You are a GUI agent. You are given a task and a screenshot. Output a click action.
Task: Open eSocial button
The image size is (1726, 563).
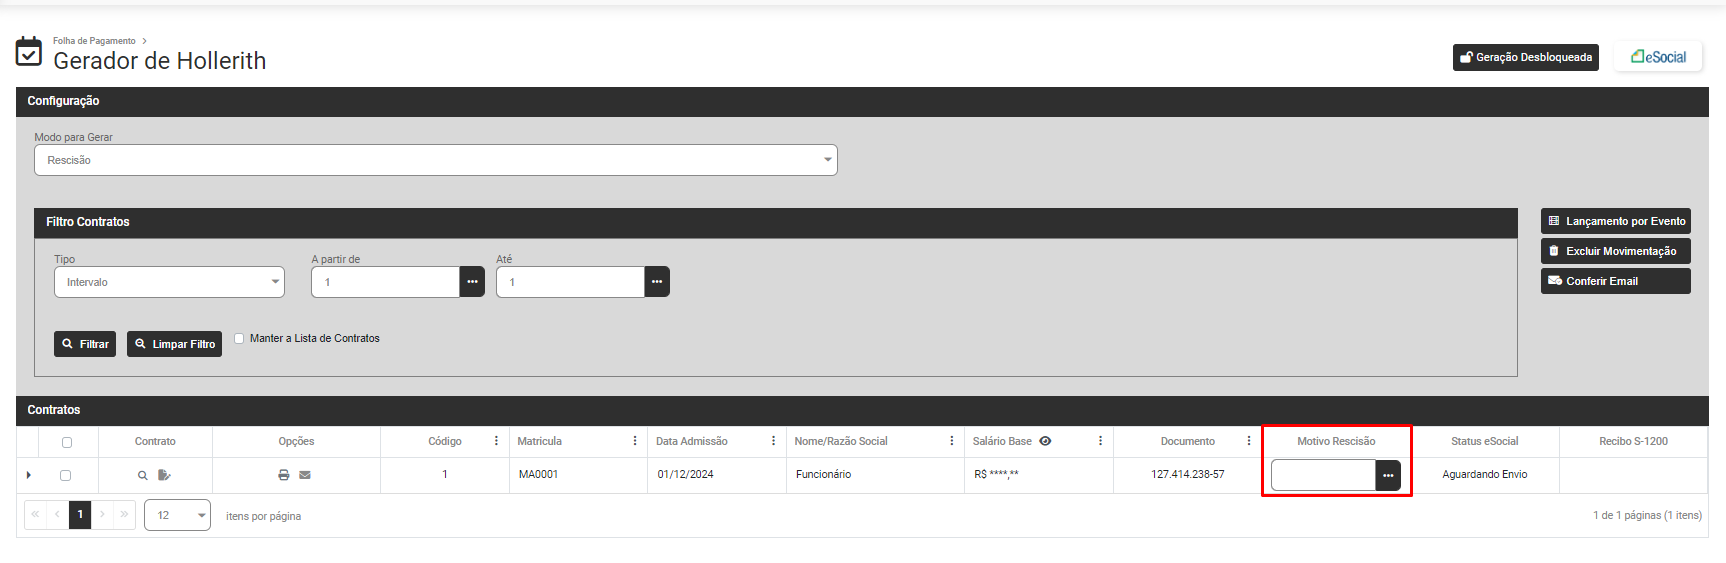1659,57
